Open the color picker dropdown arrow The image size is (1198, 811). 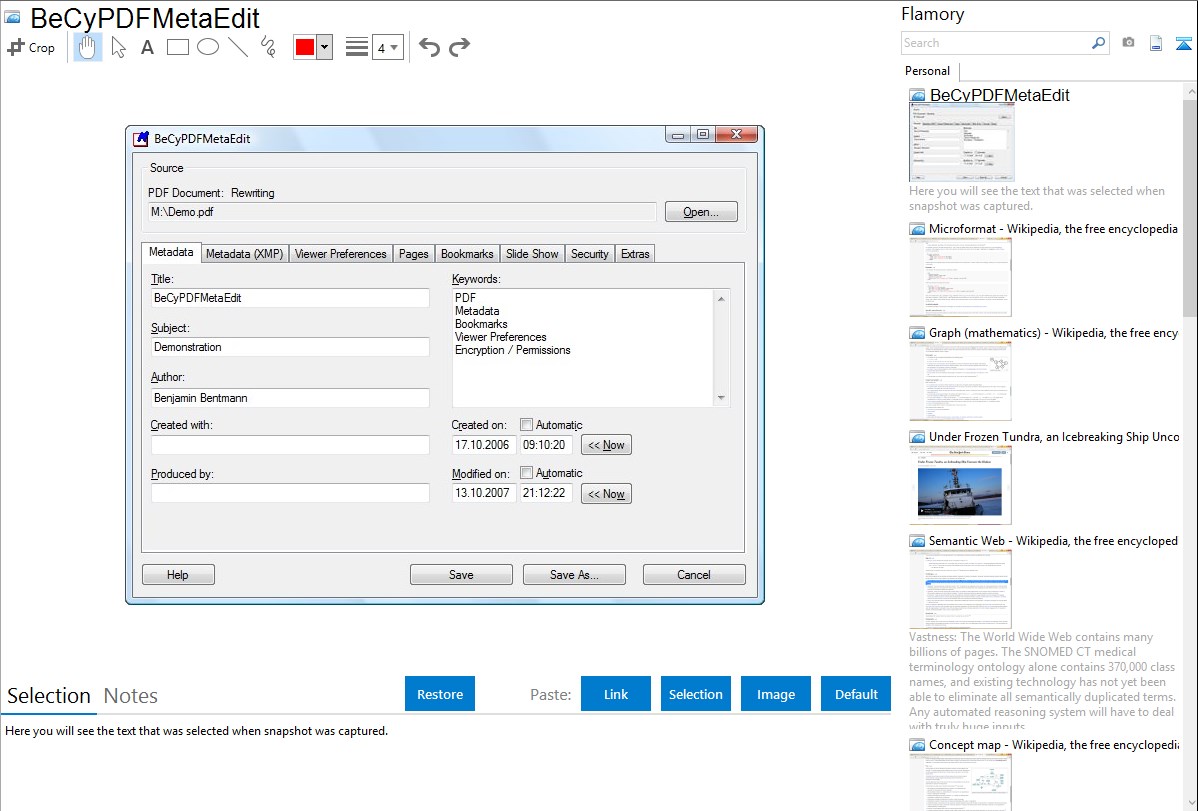[325, 47]
